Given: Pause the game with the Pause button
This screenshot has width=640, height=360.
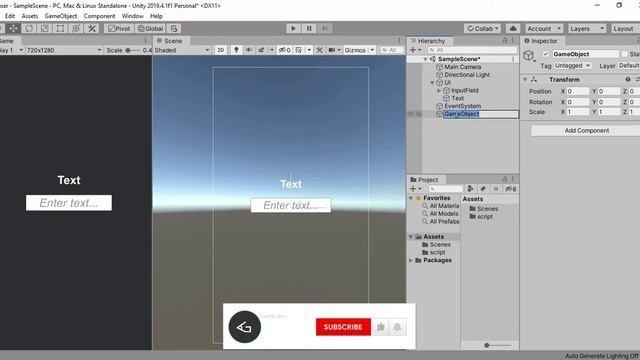Looking at the screenshot, I should coord(309,28).
